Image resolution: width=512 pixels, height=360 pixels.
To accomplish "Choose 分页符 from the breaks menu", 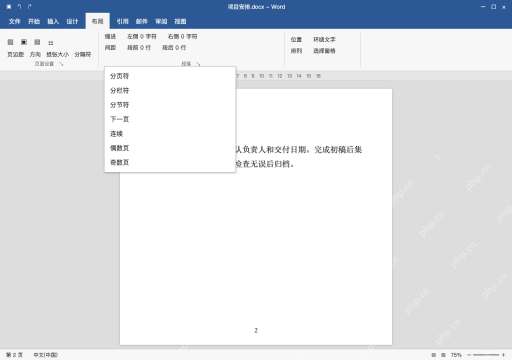I will point(170,76).
